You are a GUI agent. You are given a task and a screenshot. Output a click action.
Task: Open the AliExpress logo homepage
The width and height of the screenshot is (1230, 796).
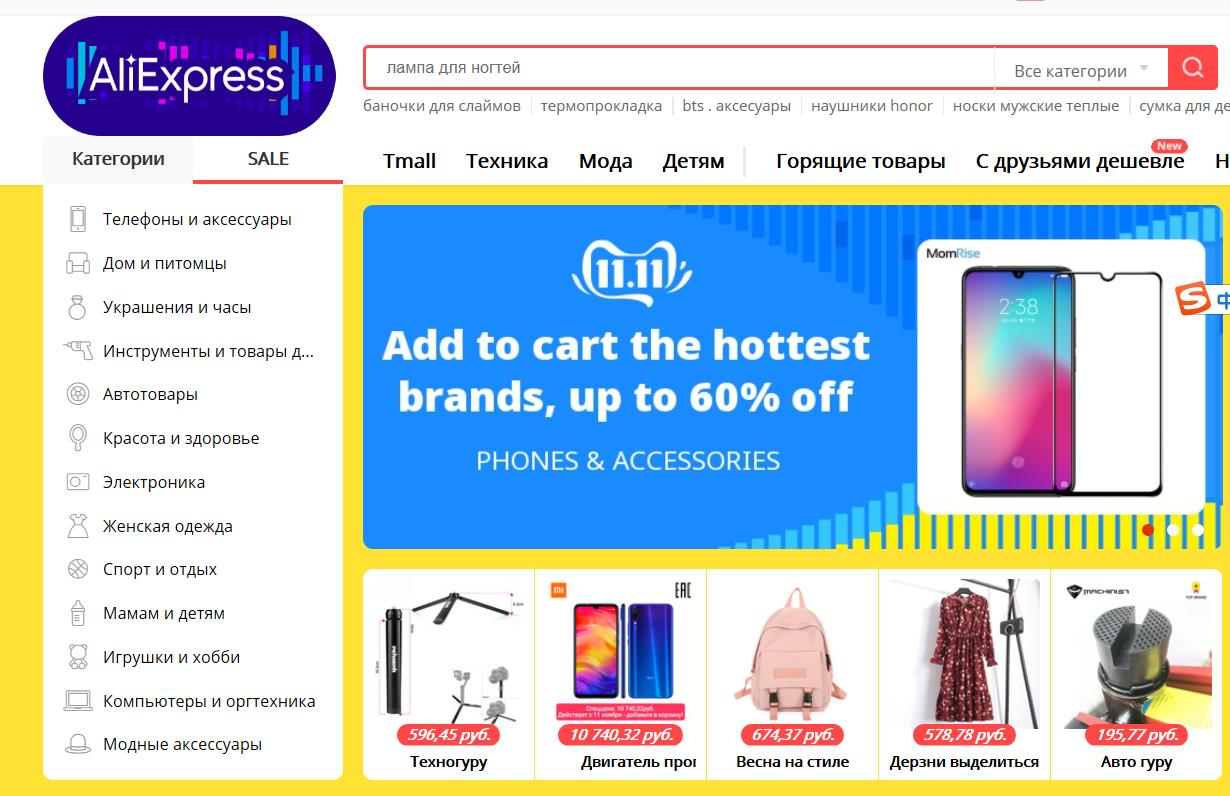point(189,77)
